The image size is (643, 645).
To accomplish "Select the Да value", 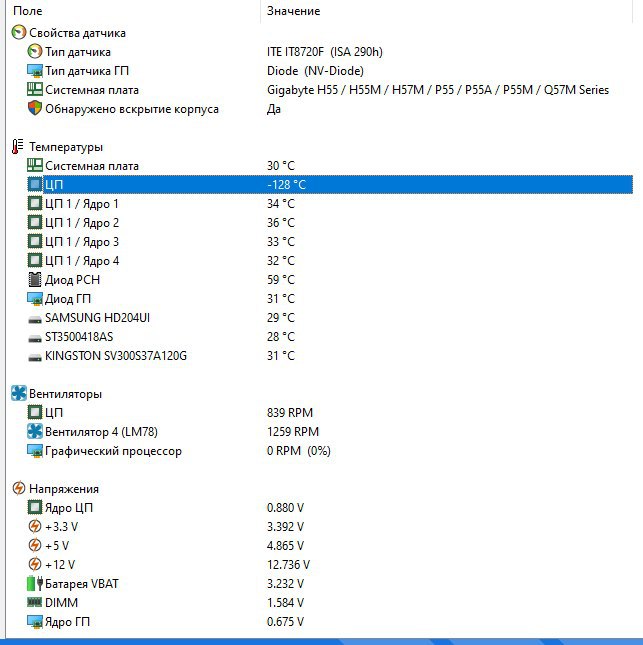I will click(x=274, y=109).
